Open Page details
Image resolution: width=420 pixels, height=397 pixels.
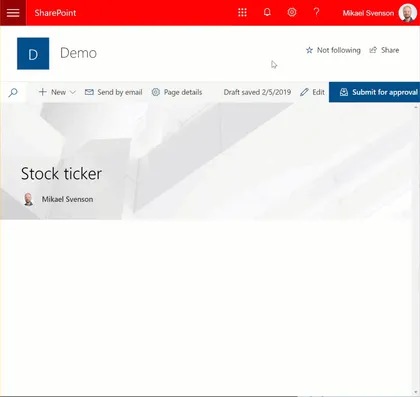click(177, 92)
